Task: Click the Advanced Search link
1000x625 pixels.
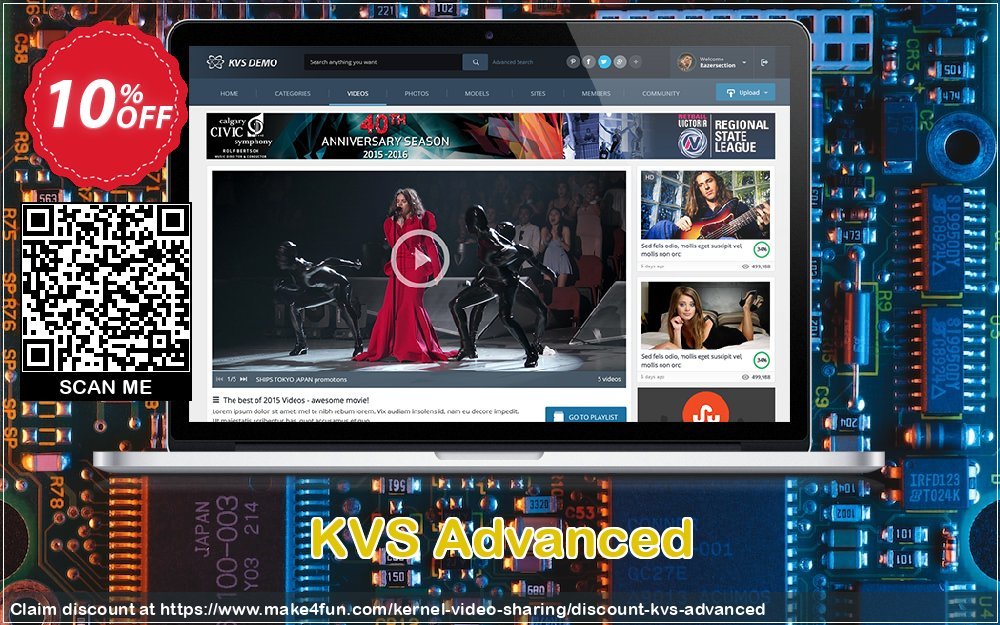Action: pyautogui.click(x=512, y=62)
